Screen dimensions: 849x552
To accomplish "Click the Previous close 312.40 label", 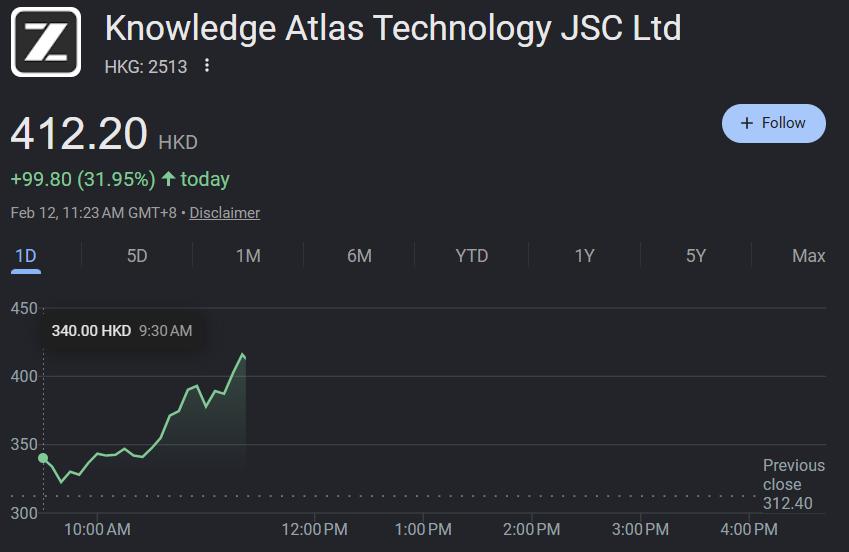I will (x=793, y=484).
